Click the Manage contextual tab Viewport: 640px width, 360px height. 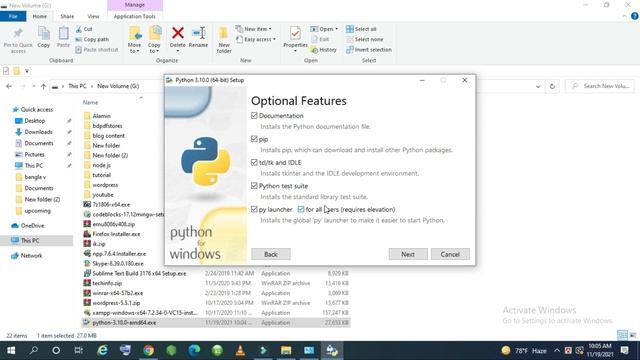(x=135, y=5)
